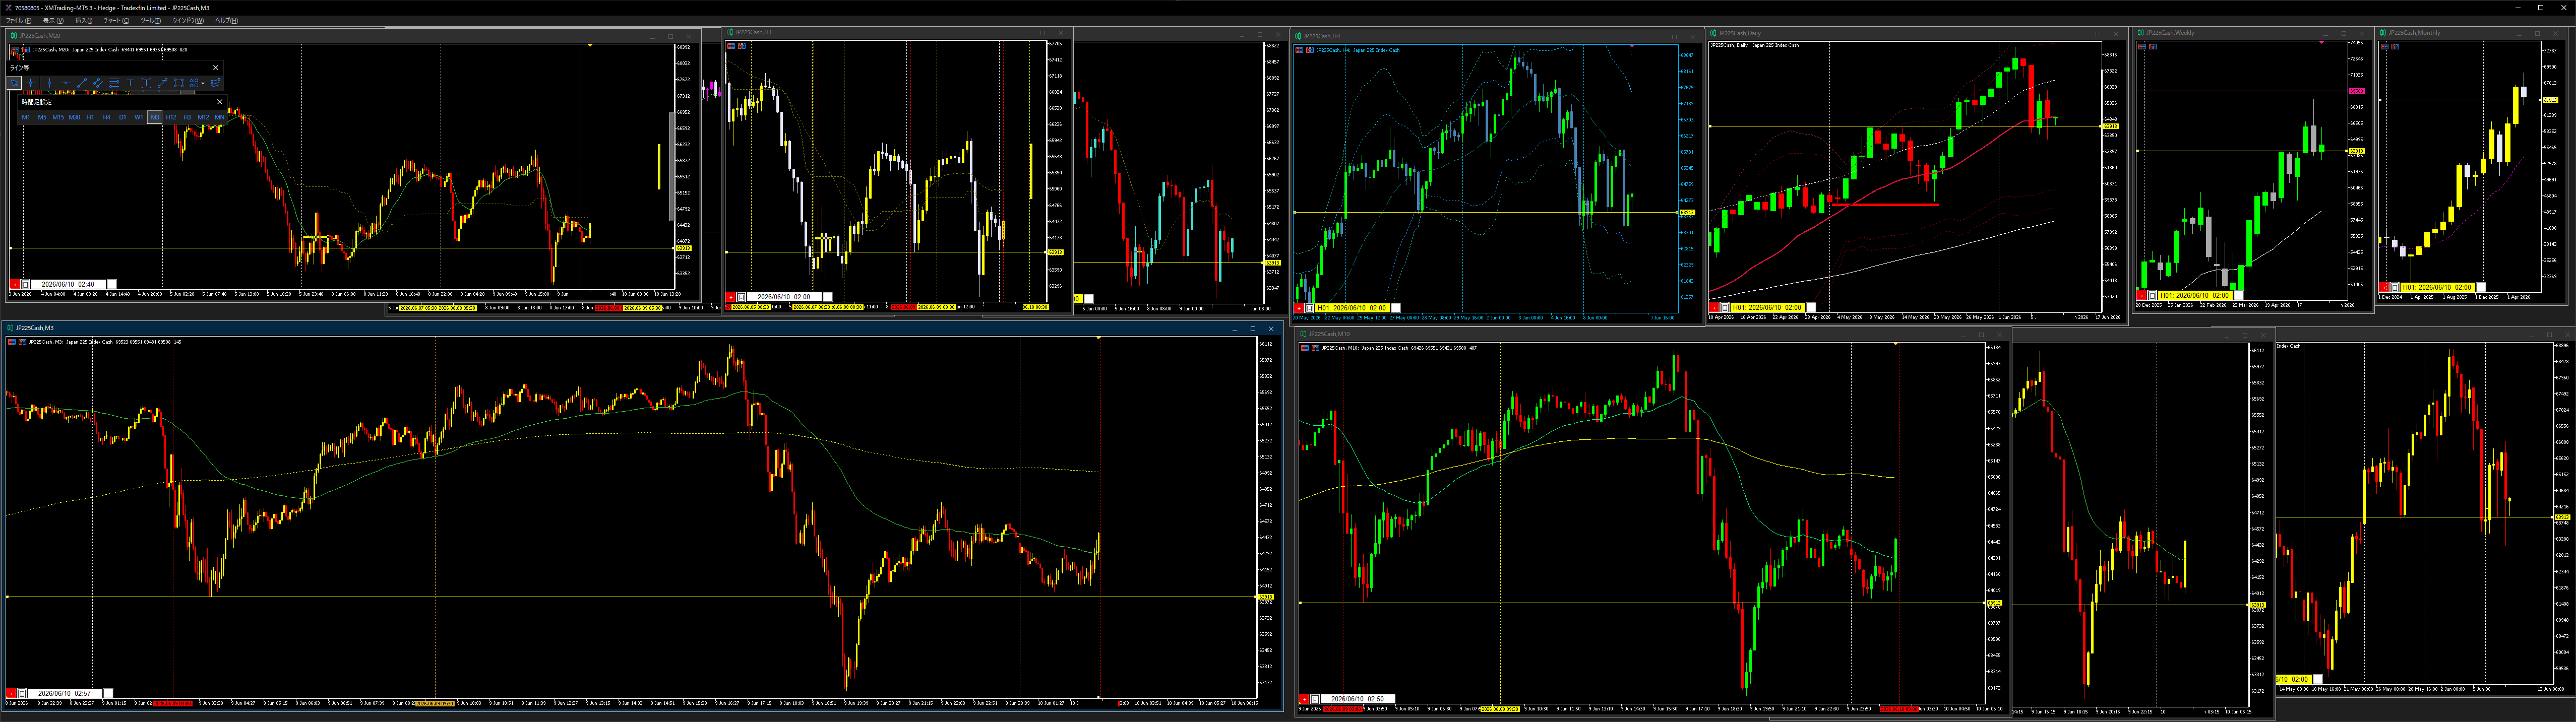The height and width of the screenshot is (722, 2576).
Task: Click H01 yellow date label in Daily chart
Action: point(1767,307)
